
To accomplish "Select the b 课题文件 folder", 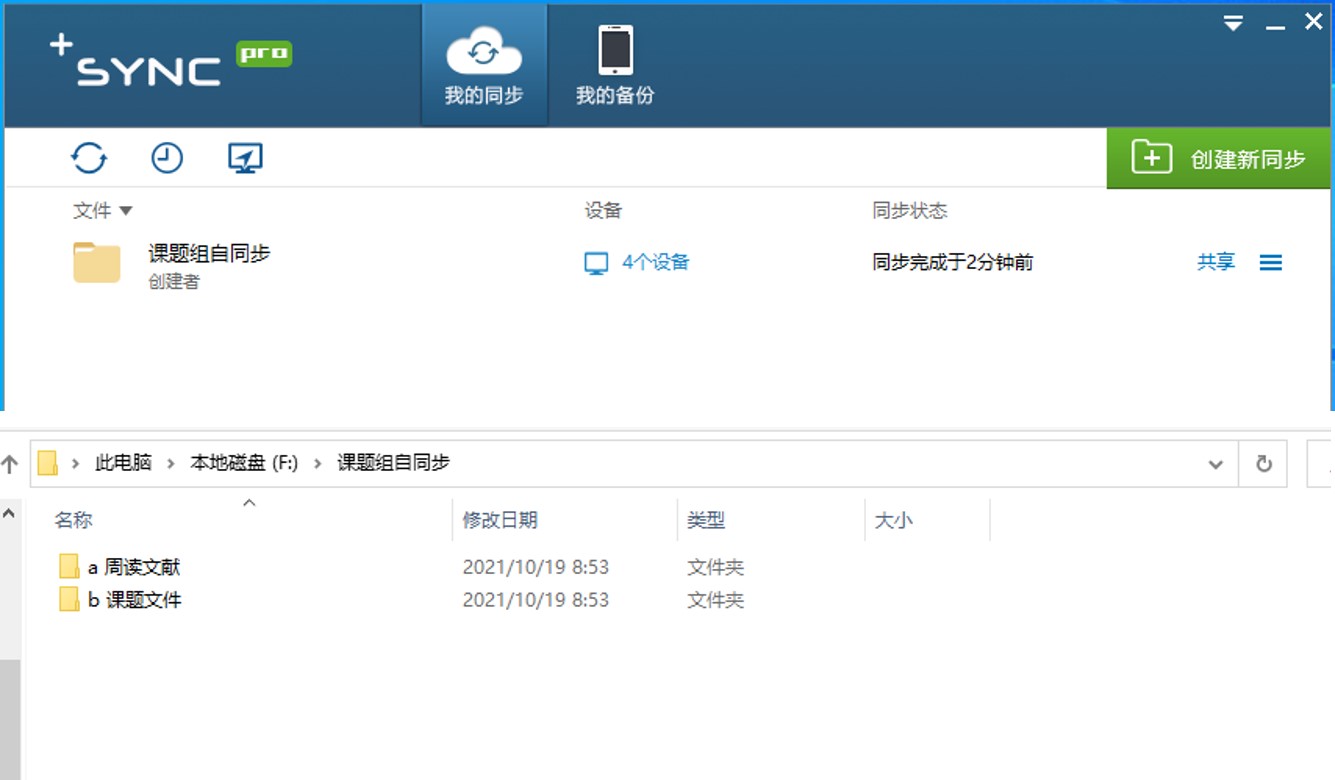I will (x=133, y=600).
